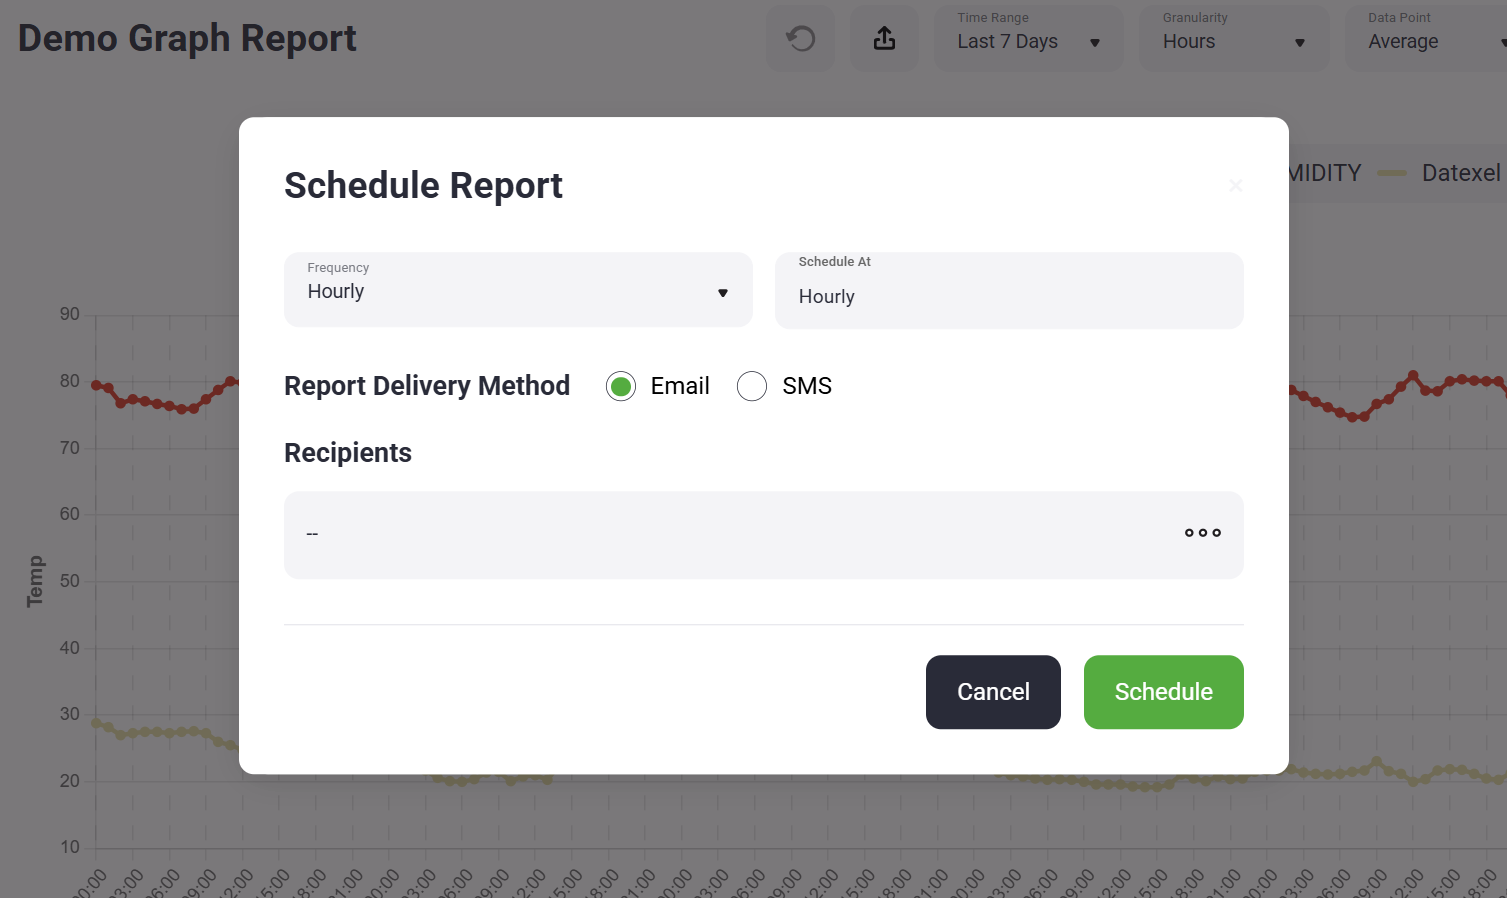
Task: Toggle the HUMIDITY legend entry
Action: [x=1325, y=173]
